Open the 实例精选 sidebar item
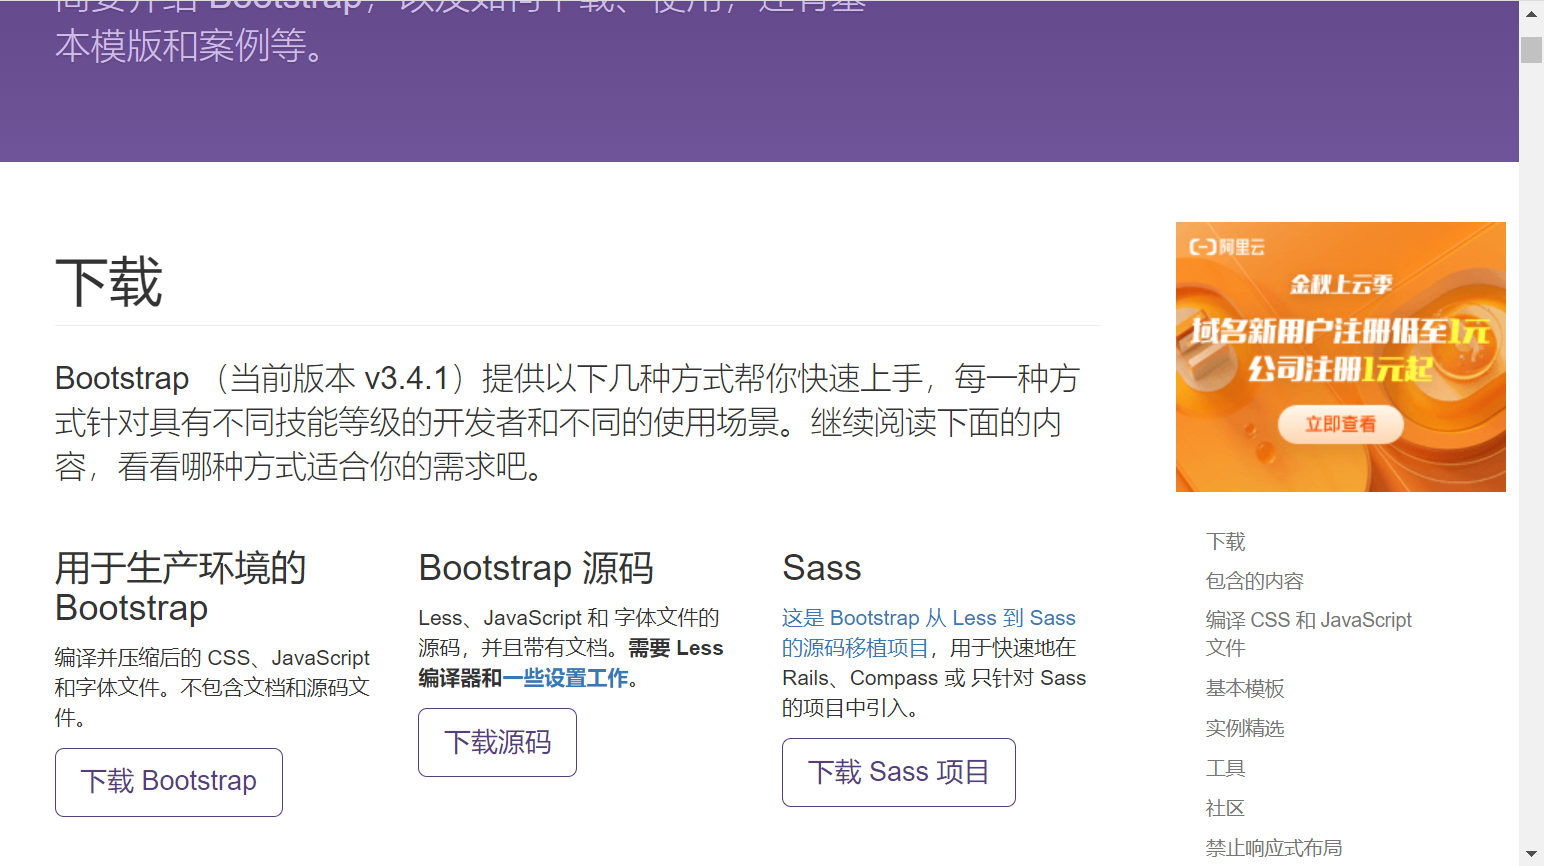The width and height of the screenshot is (1544, 866). 1245,728
